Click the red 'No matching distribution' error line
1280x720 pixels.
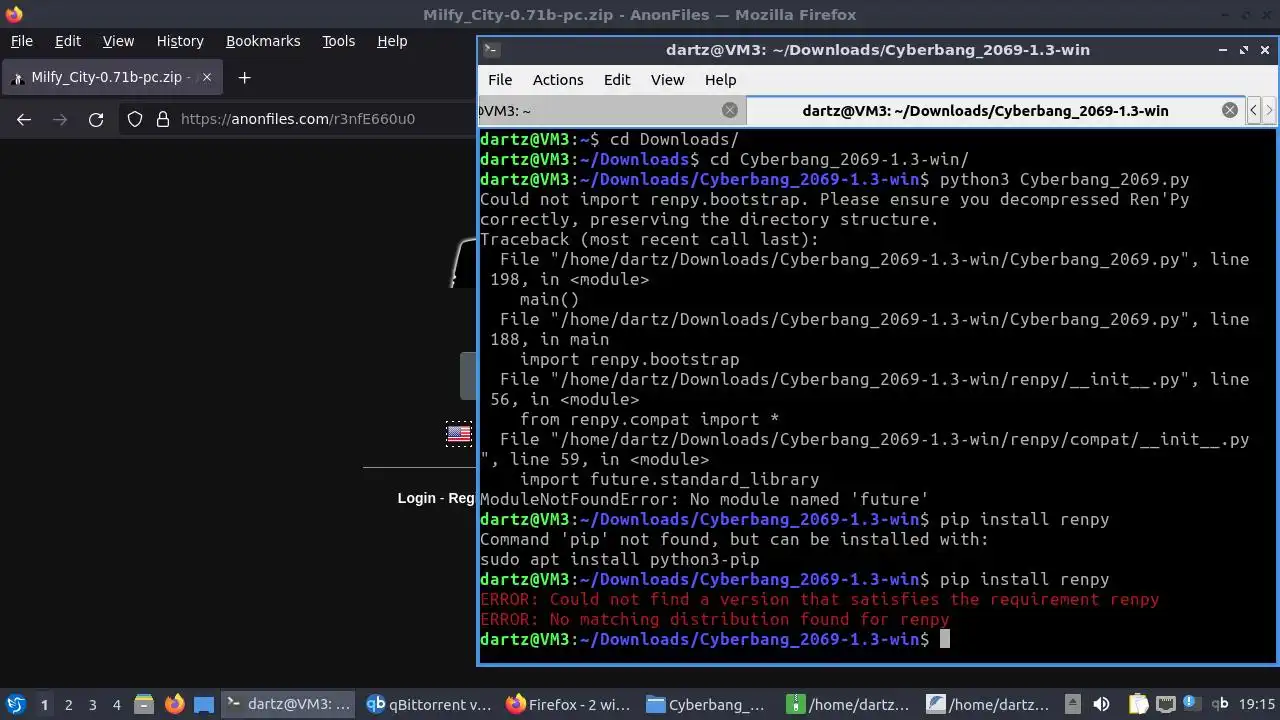pyautogui.click(x=714, y=619)
